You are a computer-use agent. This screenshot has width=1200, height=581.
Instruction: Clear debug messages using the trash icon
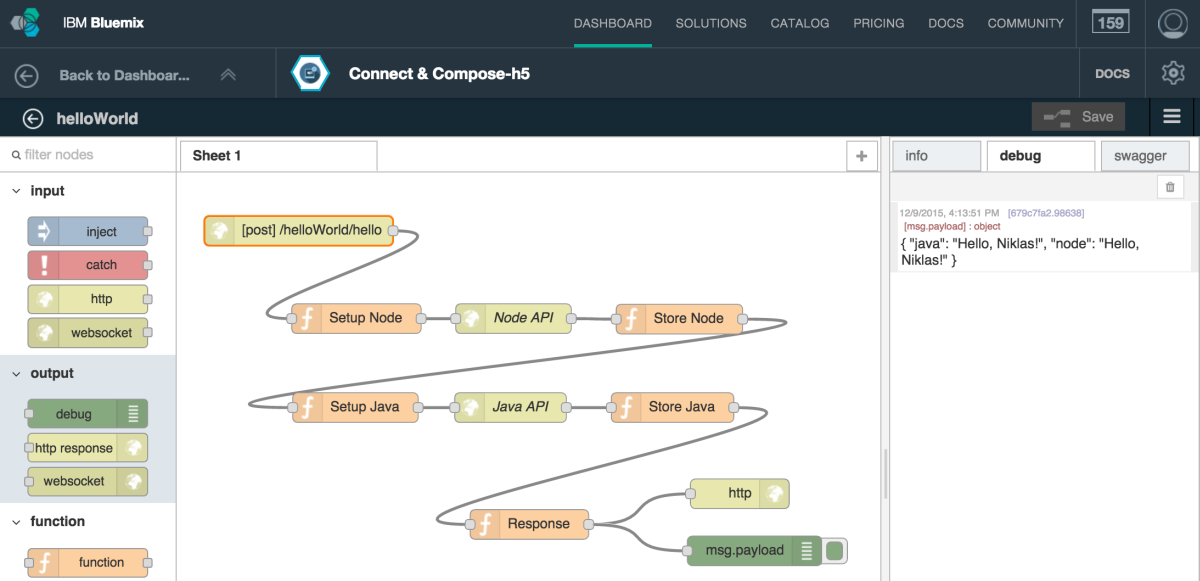coord(1170,187)
